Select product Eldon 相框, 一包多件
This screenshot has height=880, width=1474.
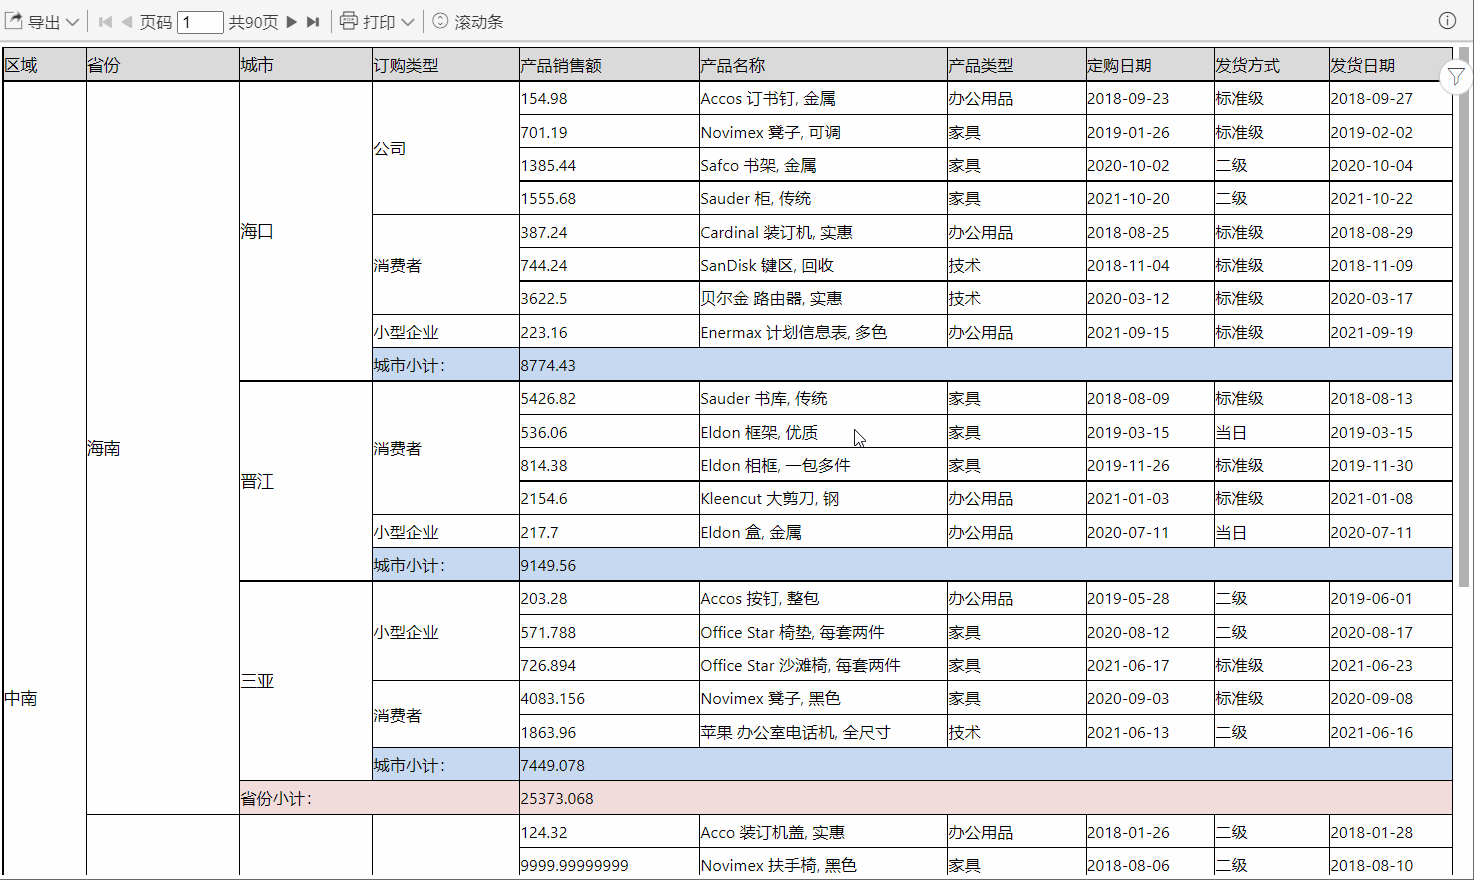823,465
